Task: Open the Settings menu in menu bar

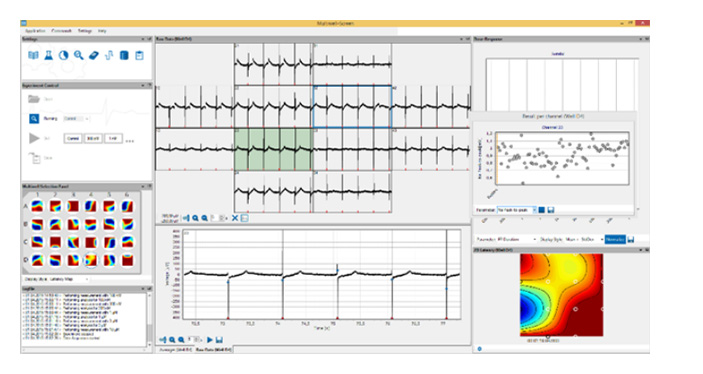Action: click(85, 31)
